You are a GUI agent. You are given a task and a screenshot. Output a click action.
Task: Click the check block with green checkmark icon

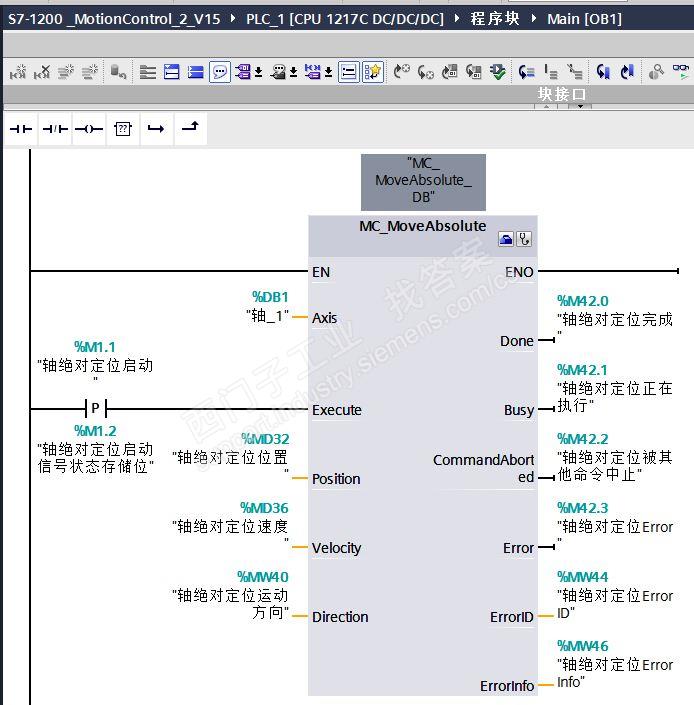coord(498,72)
